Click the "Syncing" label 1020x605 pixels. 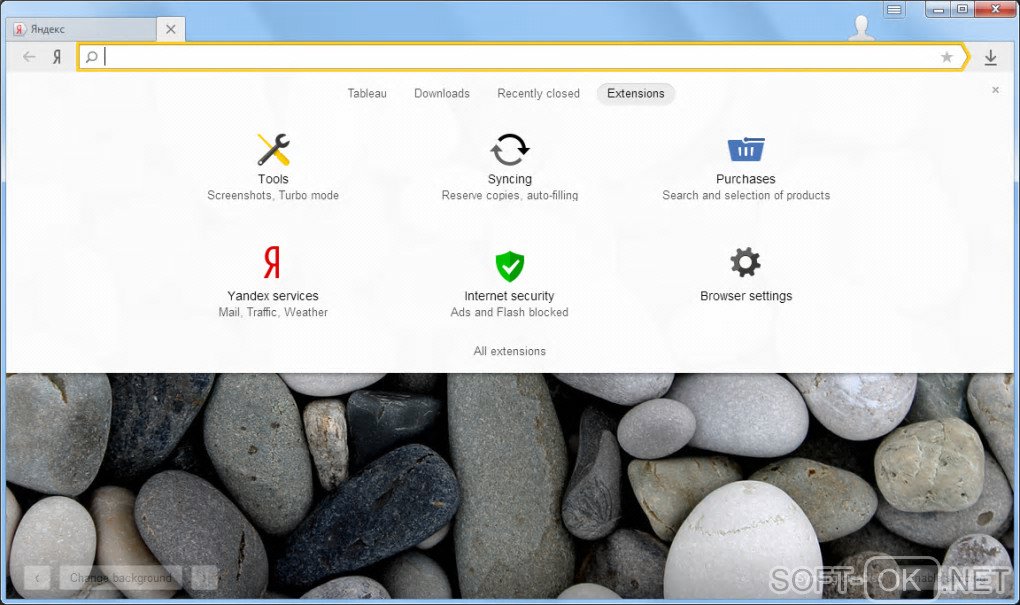tap(509, 179)
